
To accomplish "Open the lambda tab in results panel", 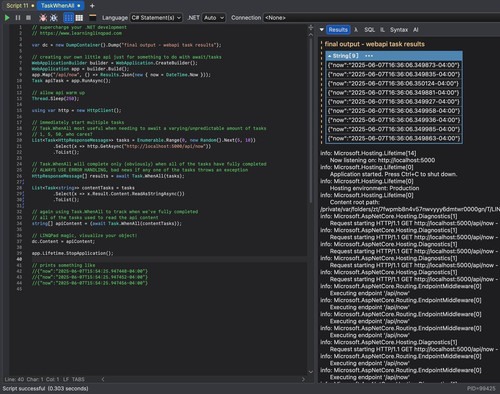I will (x=356, y=30).
